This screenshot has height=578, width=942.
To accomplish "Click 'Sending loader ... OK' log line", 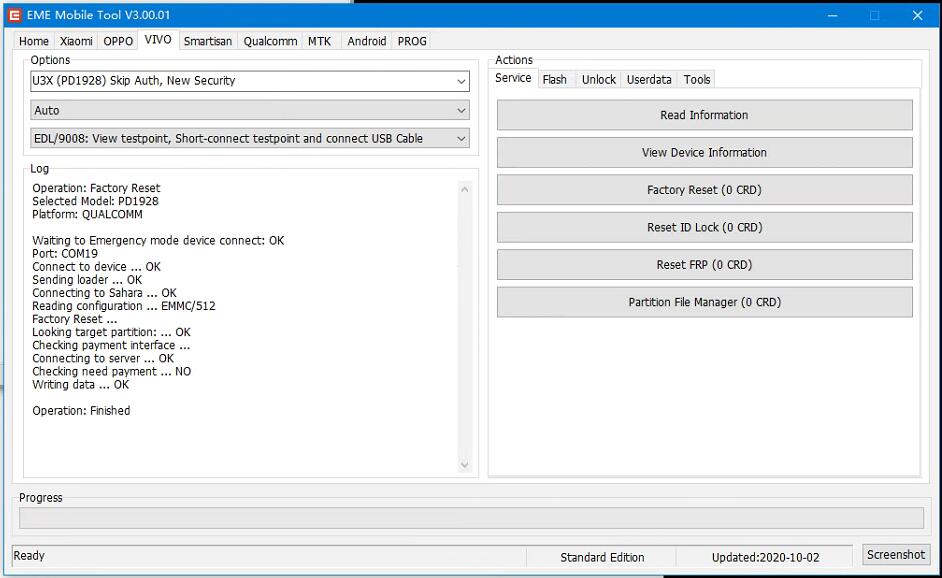I will click(x=87, y=280).
